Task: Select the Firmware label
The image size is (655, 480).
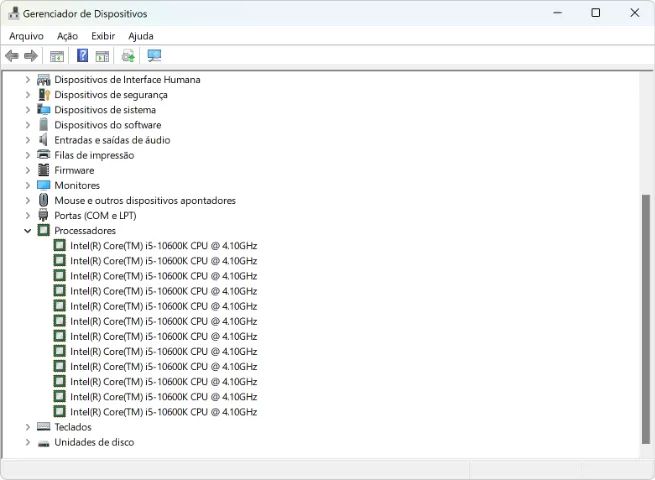Action: 74,170
